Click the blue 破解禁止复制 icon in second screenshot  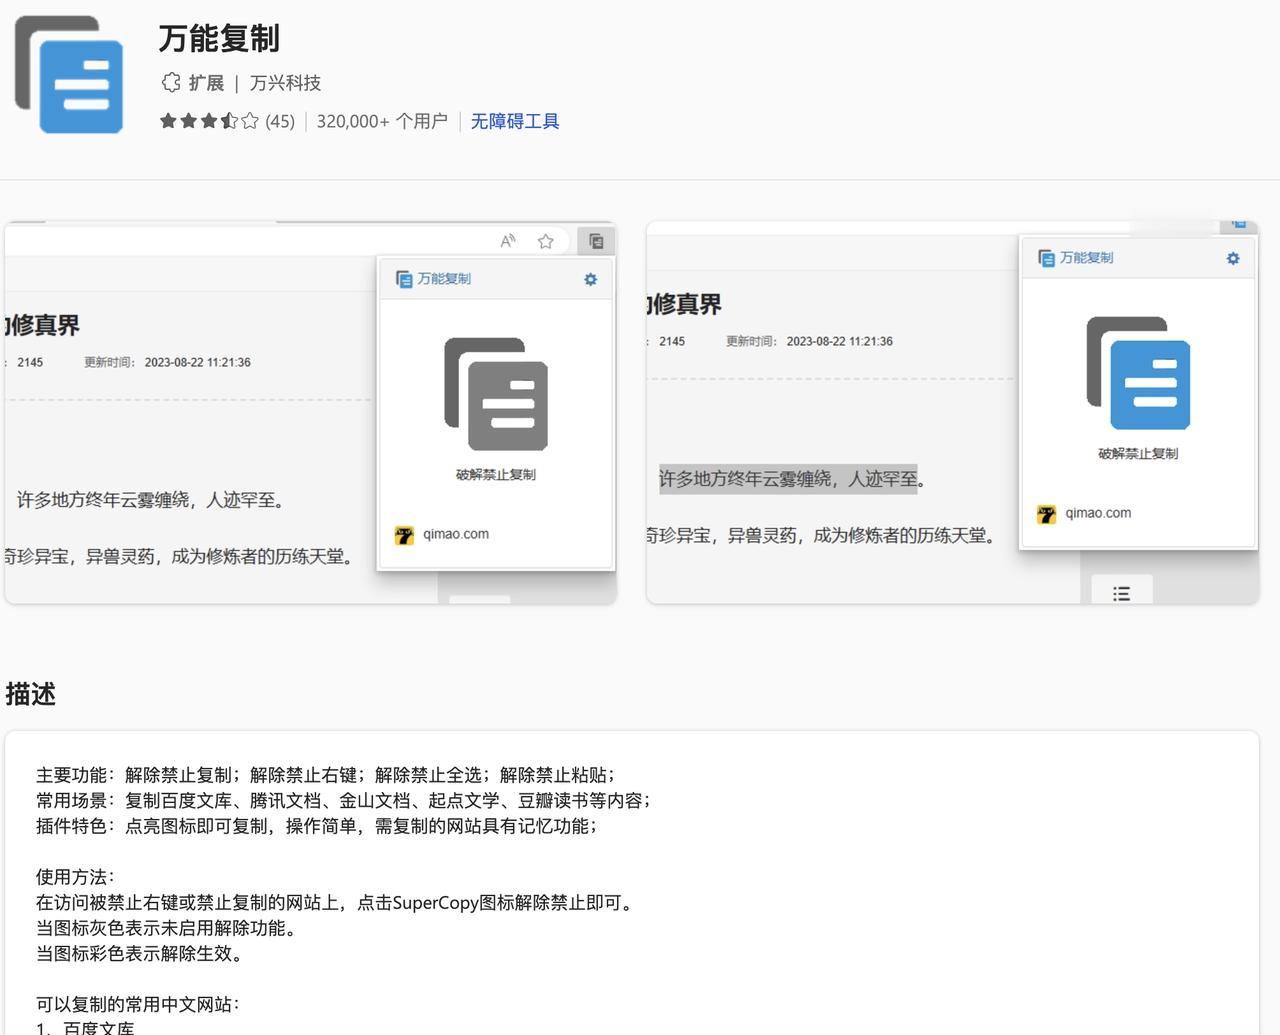pyautogui.click(x=1138, y=373)
